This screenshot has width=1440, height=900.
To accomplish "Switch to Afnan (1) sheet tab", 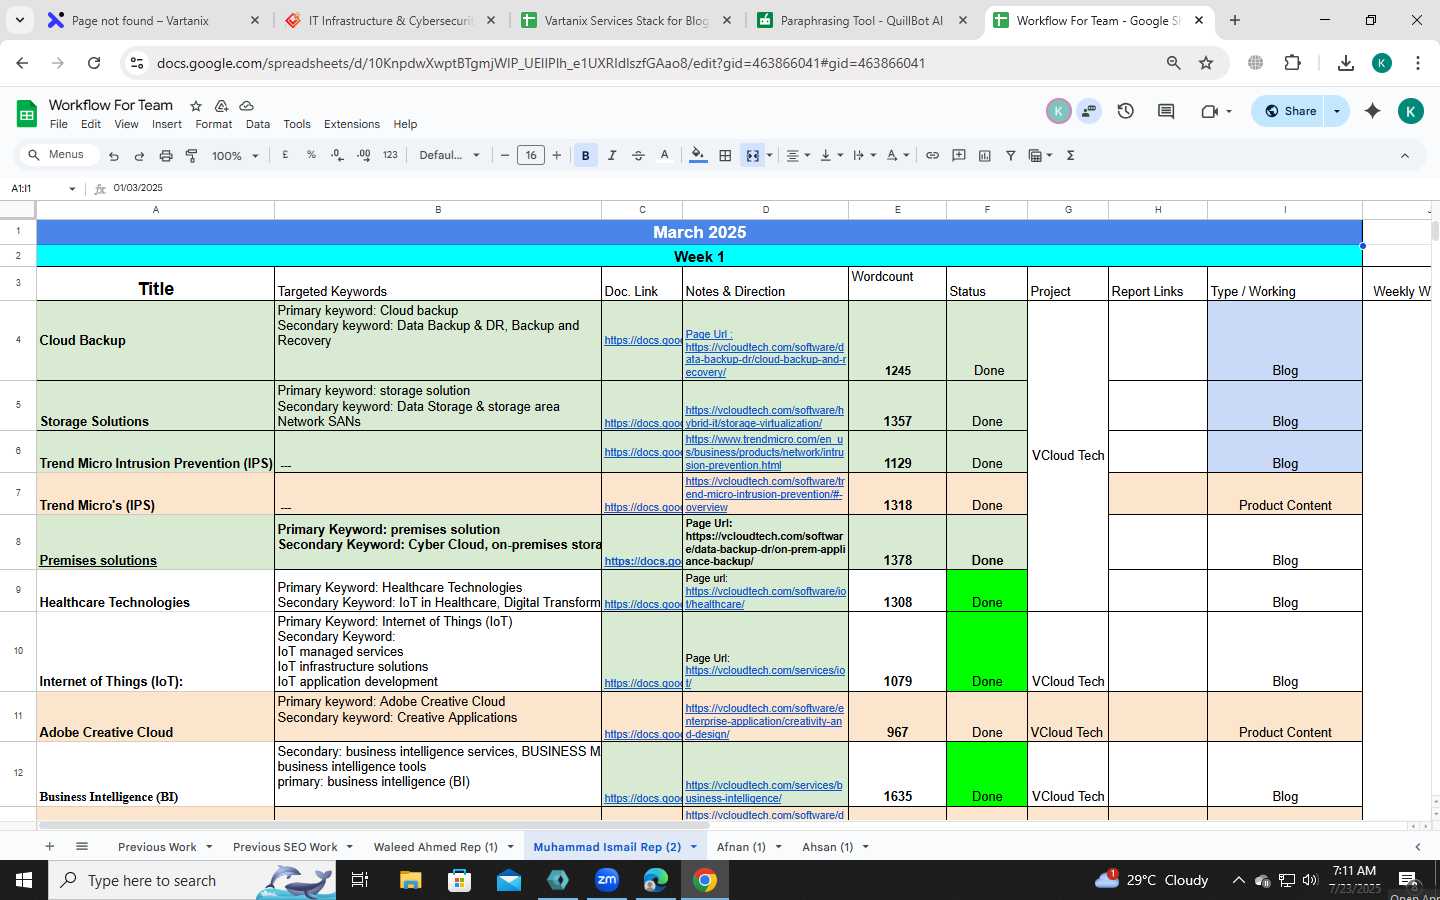I will coord(741,847).
